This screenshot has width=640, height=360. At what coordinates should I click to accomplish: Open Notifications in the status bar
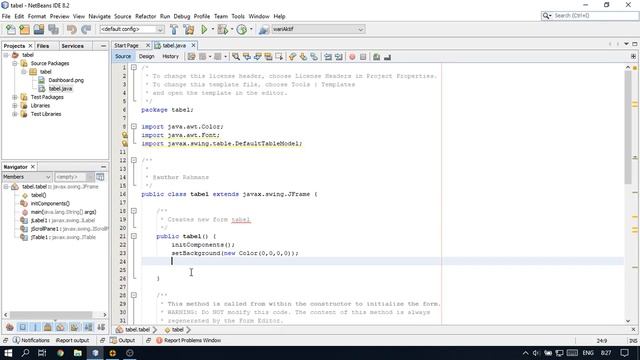pos(31,340)
